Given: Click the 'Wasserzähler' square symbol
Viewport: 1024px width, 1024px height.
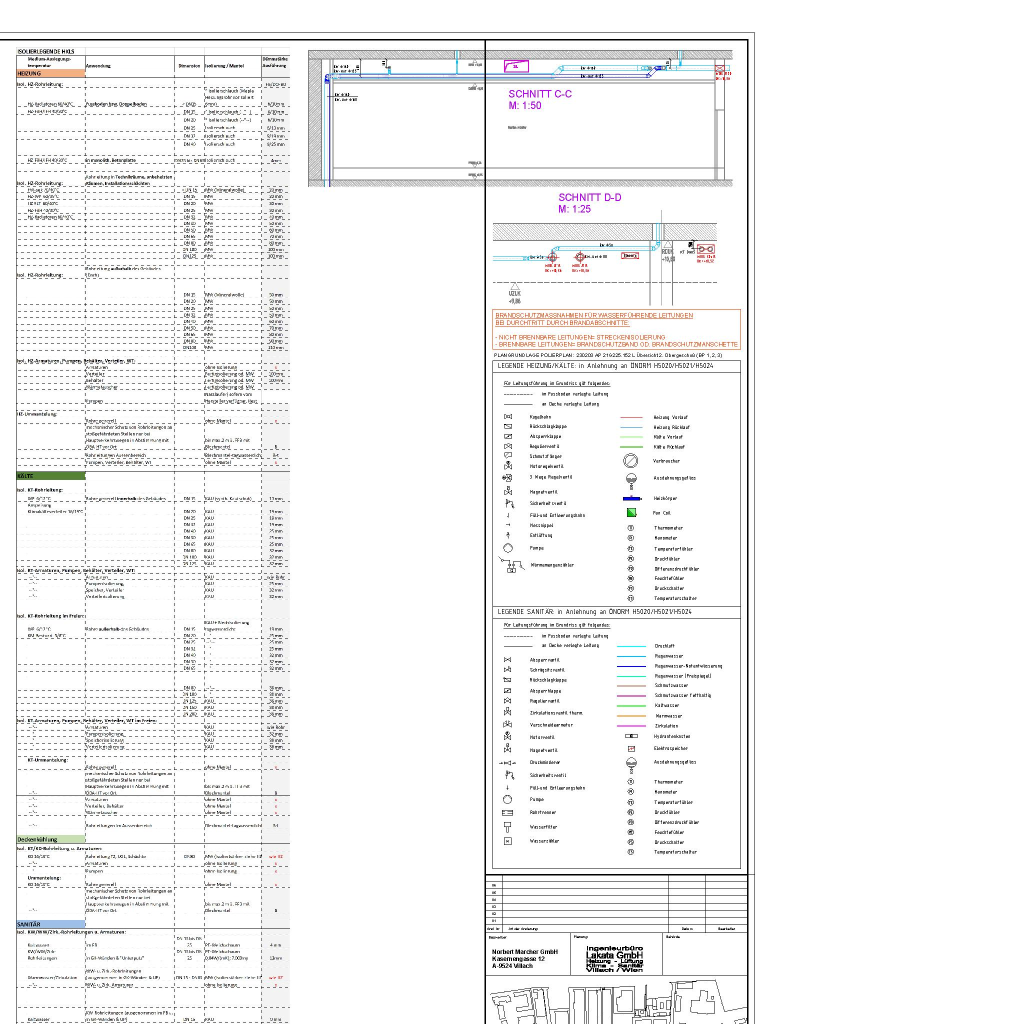Looking at the screenshot, I should pyautogui.click(x=507, y=841).
